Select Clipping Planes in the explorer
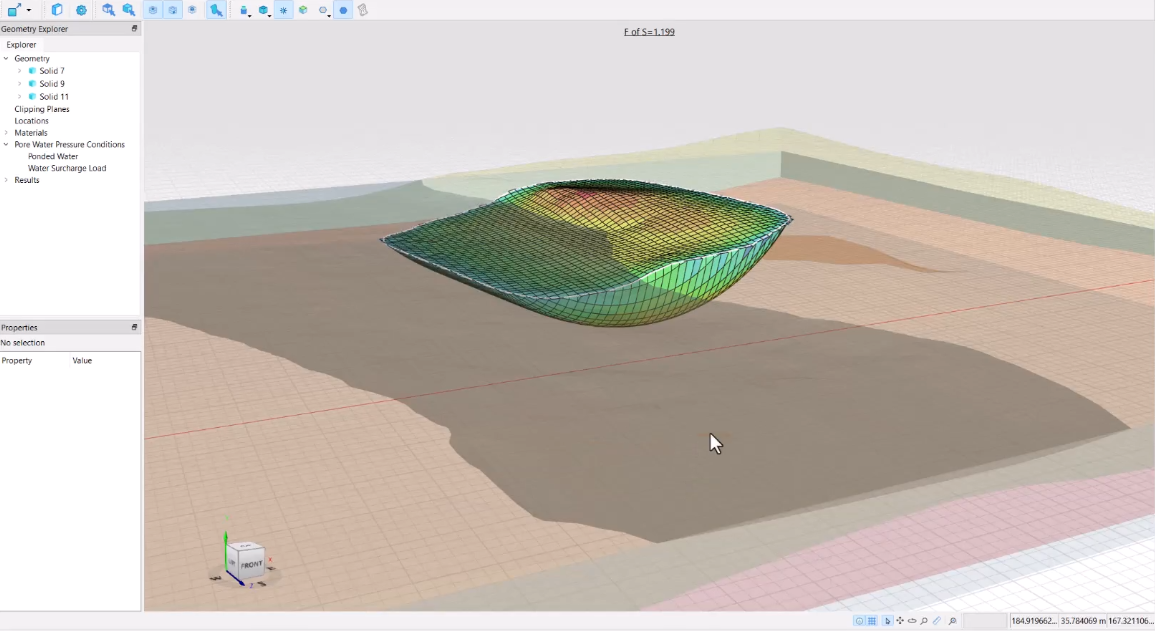Screen dimensions: 1155x631 pos(41,109)
